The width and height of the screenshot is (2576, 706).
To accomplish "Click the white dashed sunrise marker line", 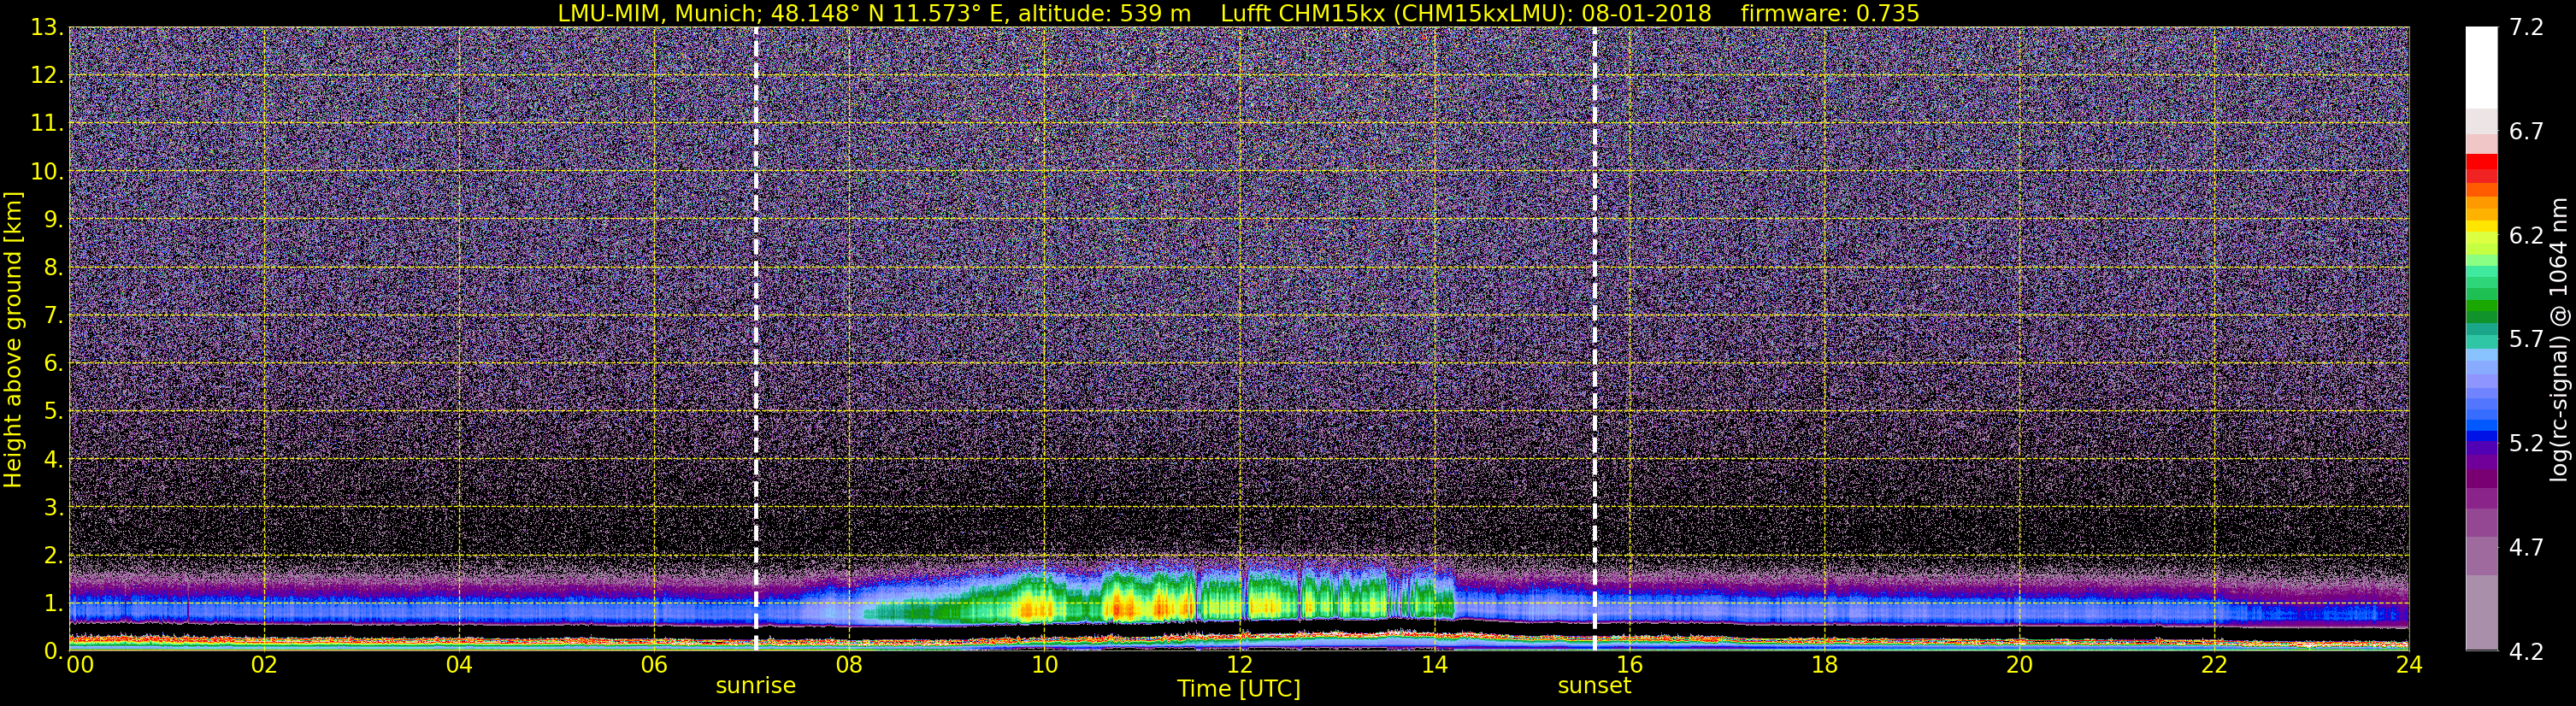I will click(755, 339).
